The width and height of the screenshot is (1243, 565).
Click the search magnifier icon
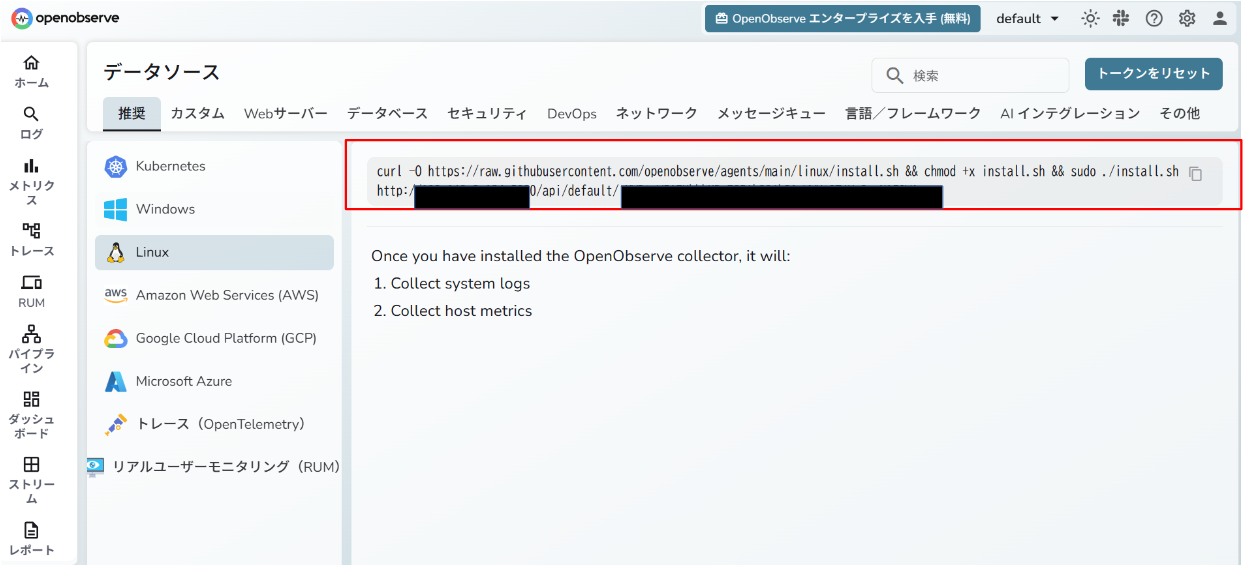pos(894,75)
